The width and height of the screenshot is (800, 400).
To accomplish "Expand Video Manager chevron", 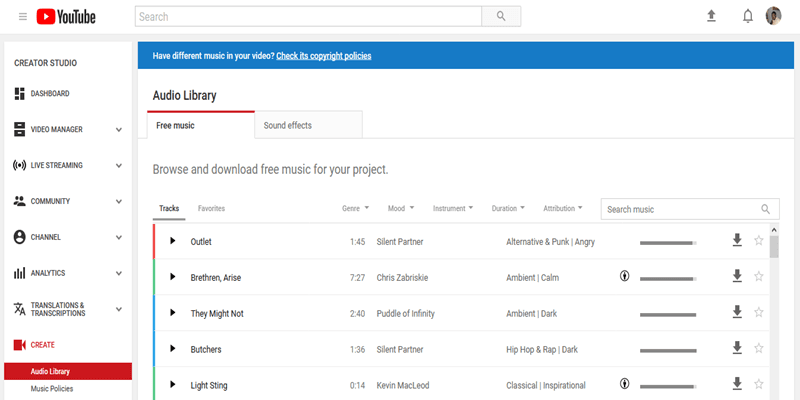I will 119,130.
